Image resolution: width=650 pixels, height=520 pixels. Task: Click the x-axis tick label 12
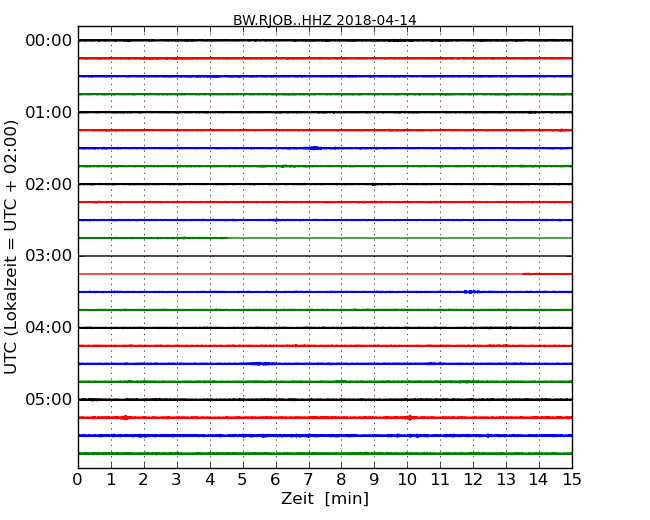coord(473,480)
